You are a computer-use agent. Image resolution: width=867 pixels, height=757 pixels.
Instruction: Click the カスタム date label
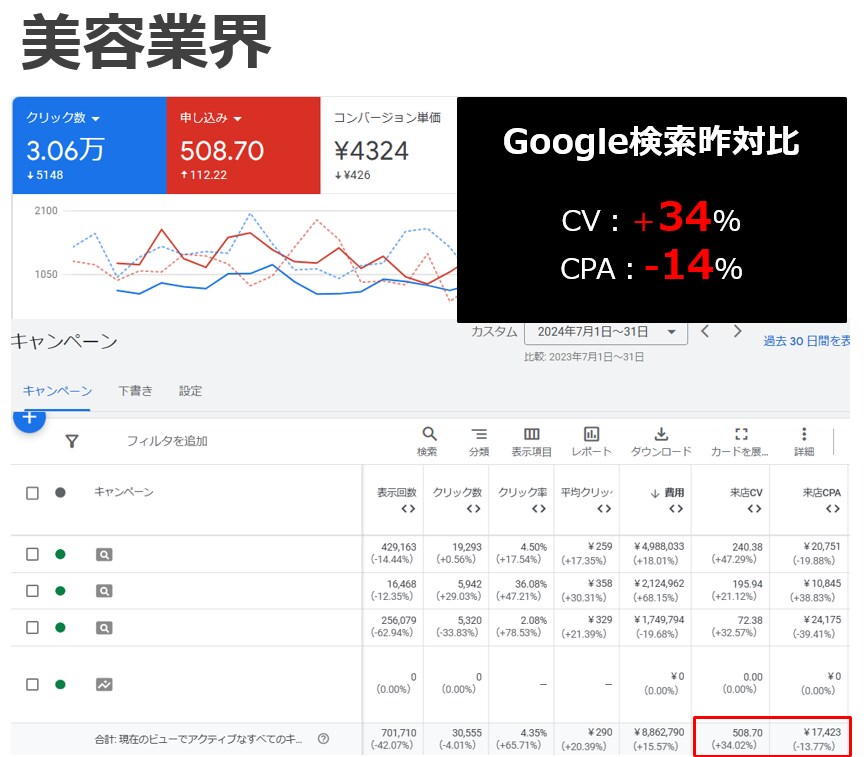[494, 332]
